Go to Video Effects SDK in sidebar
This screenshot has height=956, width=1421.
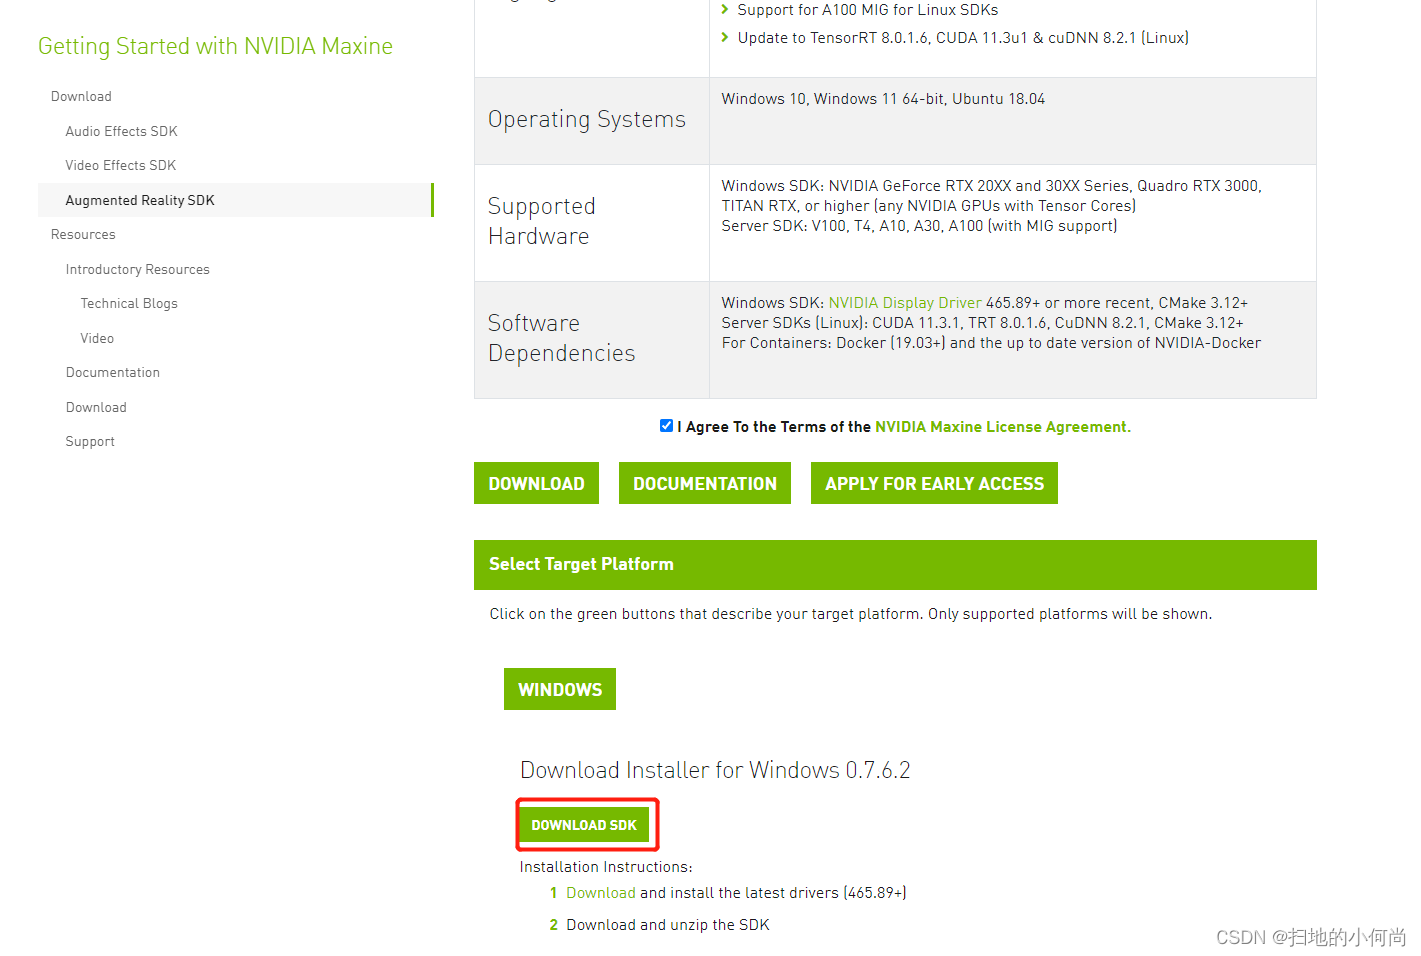pyautogui.click(x=120, y=165)
